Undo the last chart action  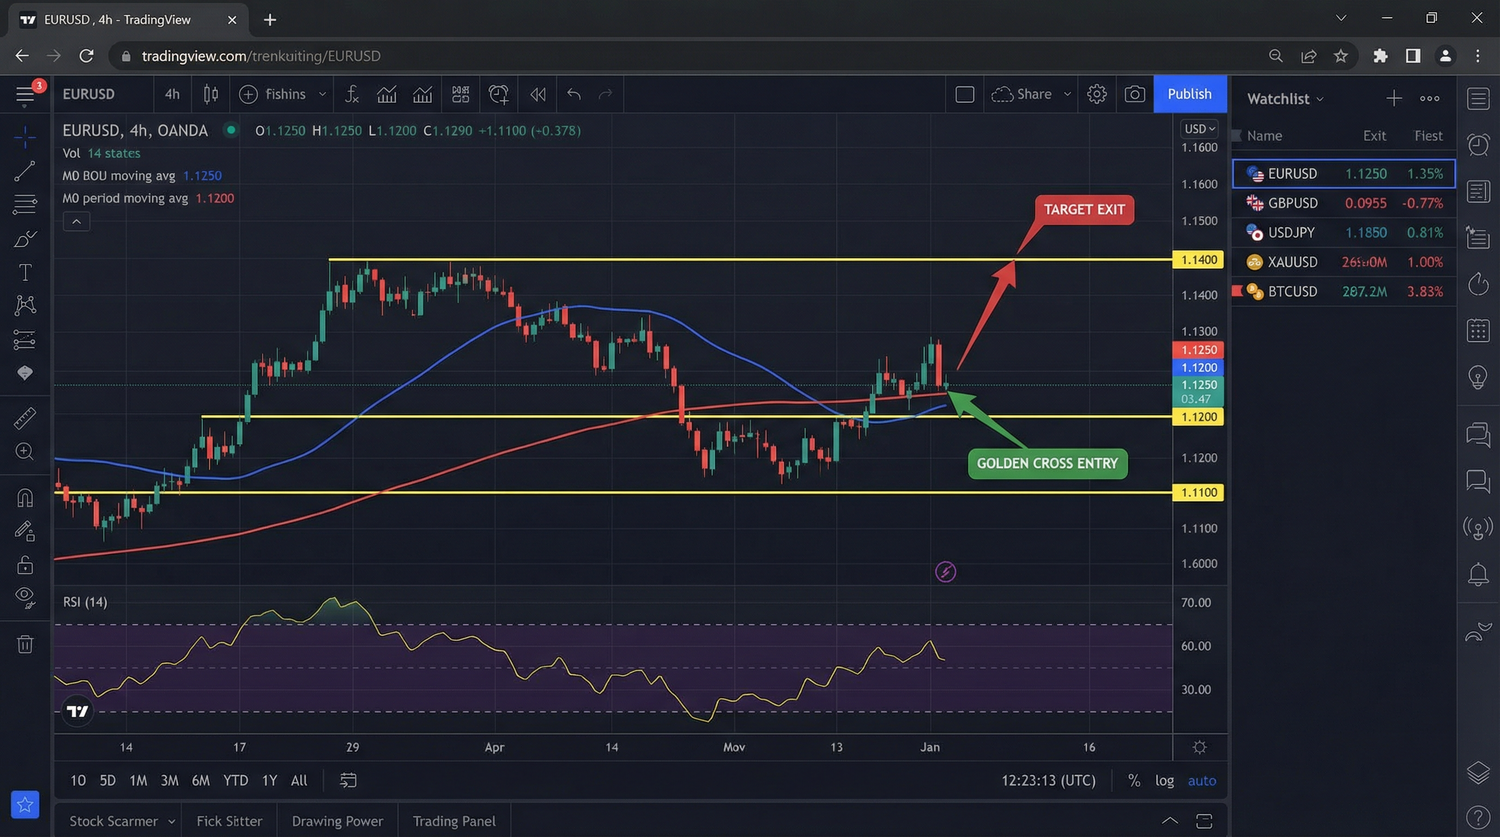573,93
